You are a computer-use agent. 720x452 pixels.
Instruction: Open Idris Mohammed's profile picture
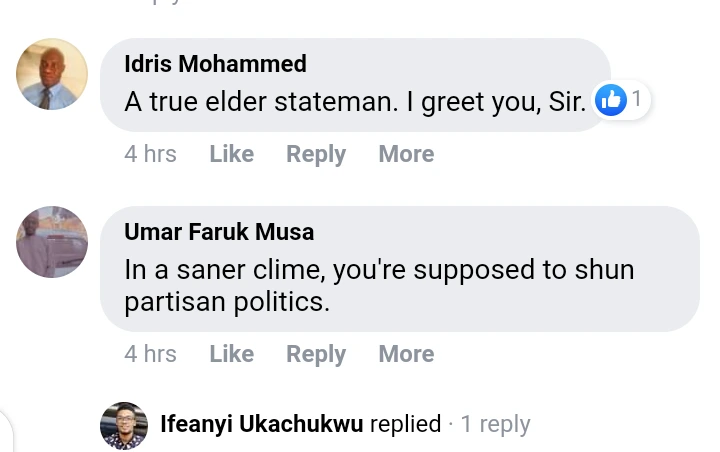[x=52, y=74]
